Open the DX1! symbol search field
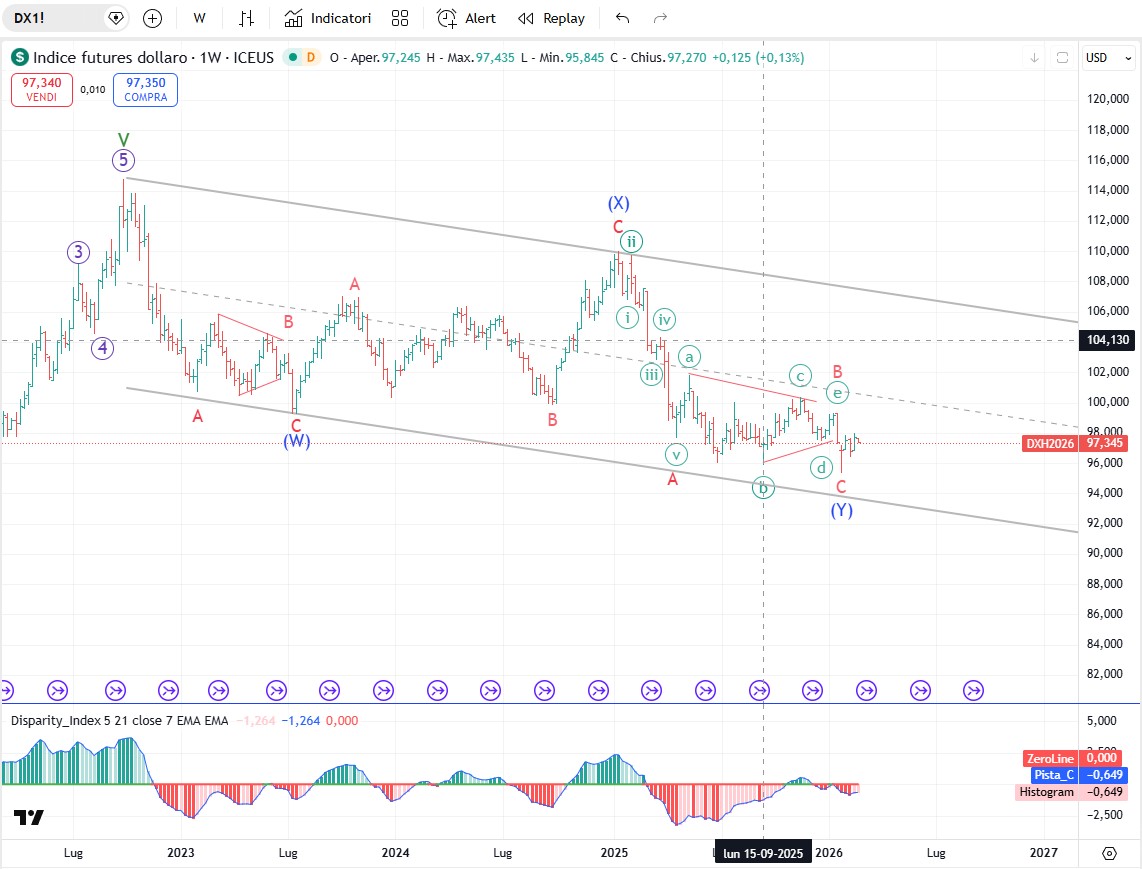This screenshot has height=869, width=1142. pos(55,18)
